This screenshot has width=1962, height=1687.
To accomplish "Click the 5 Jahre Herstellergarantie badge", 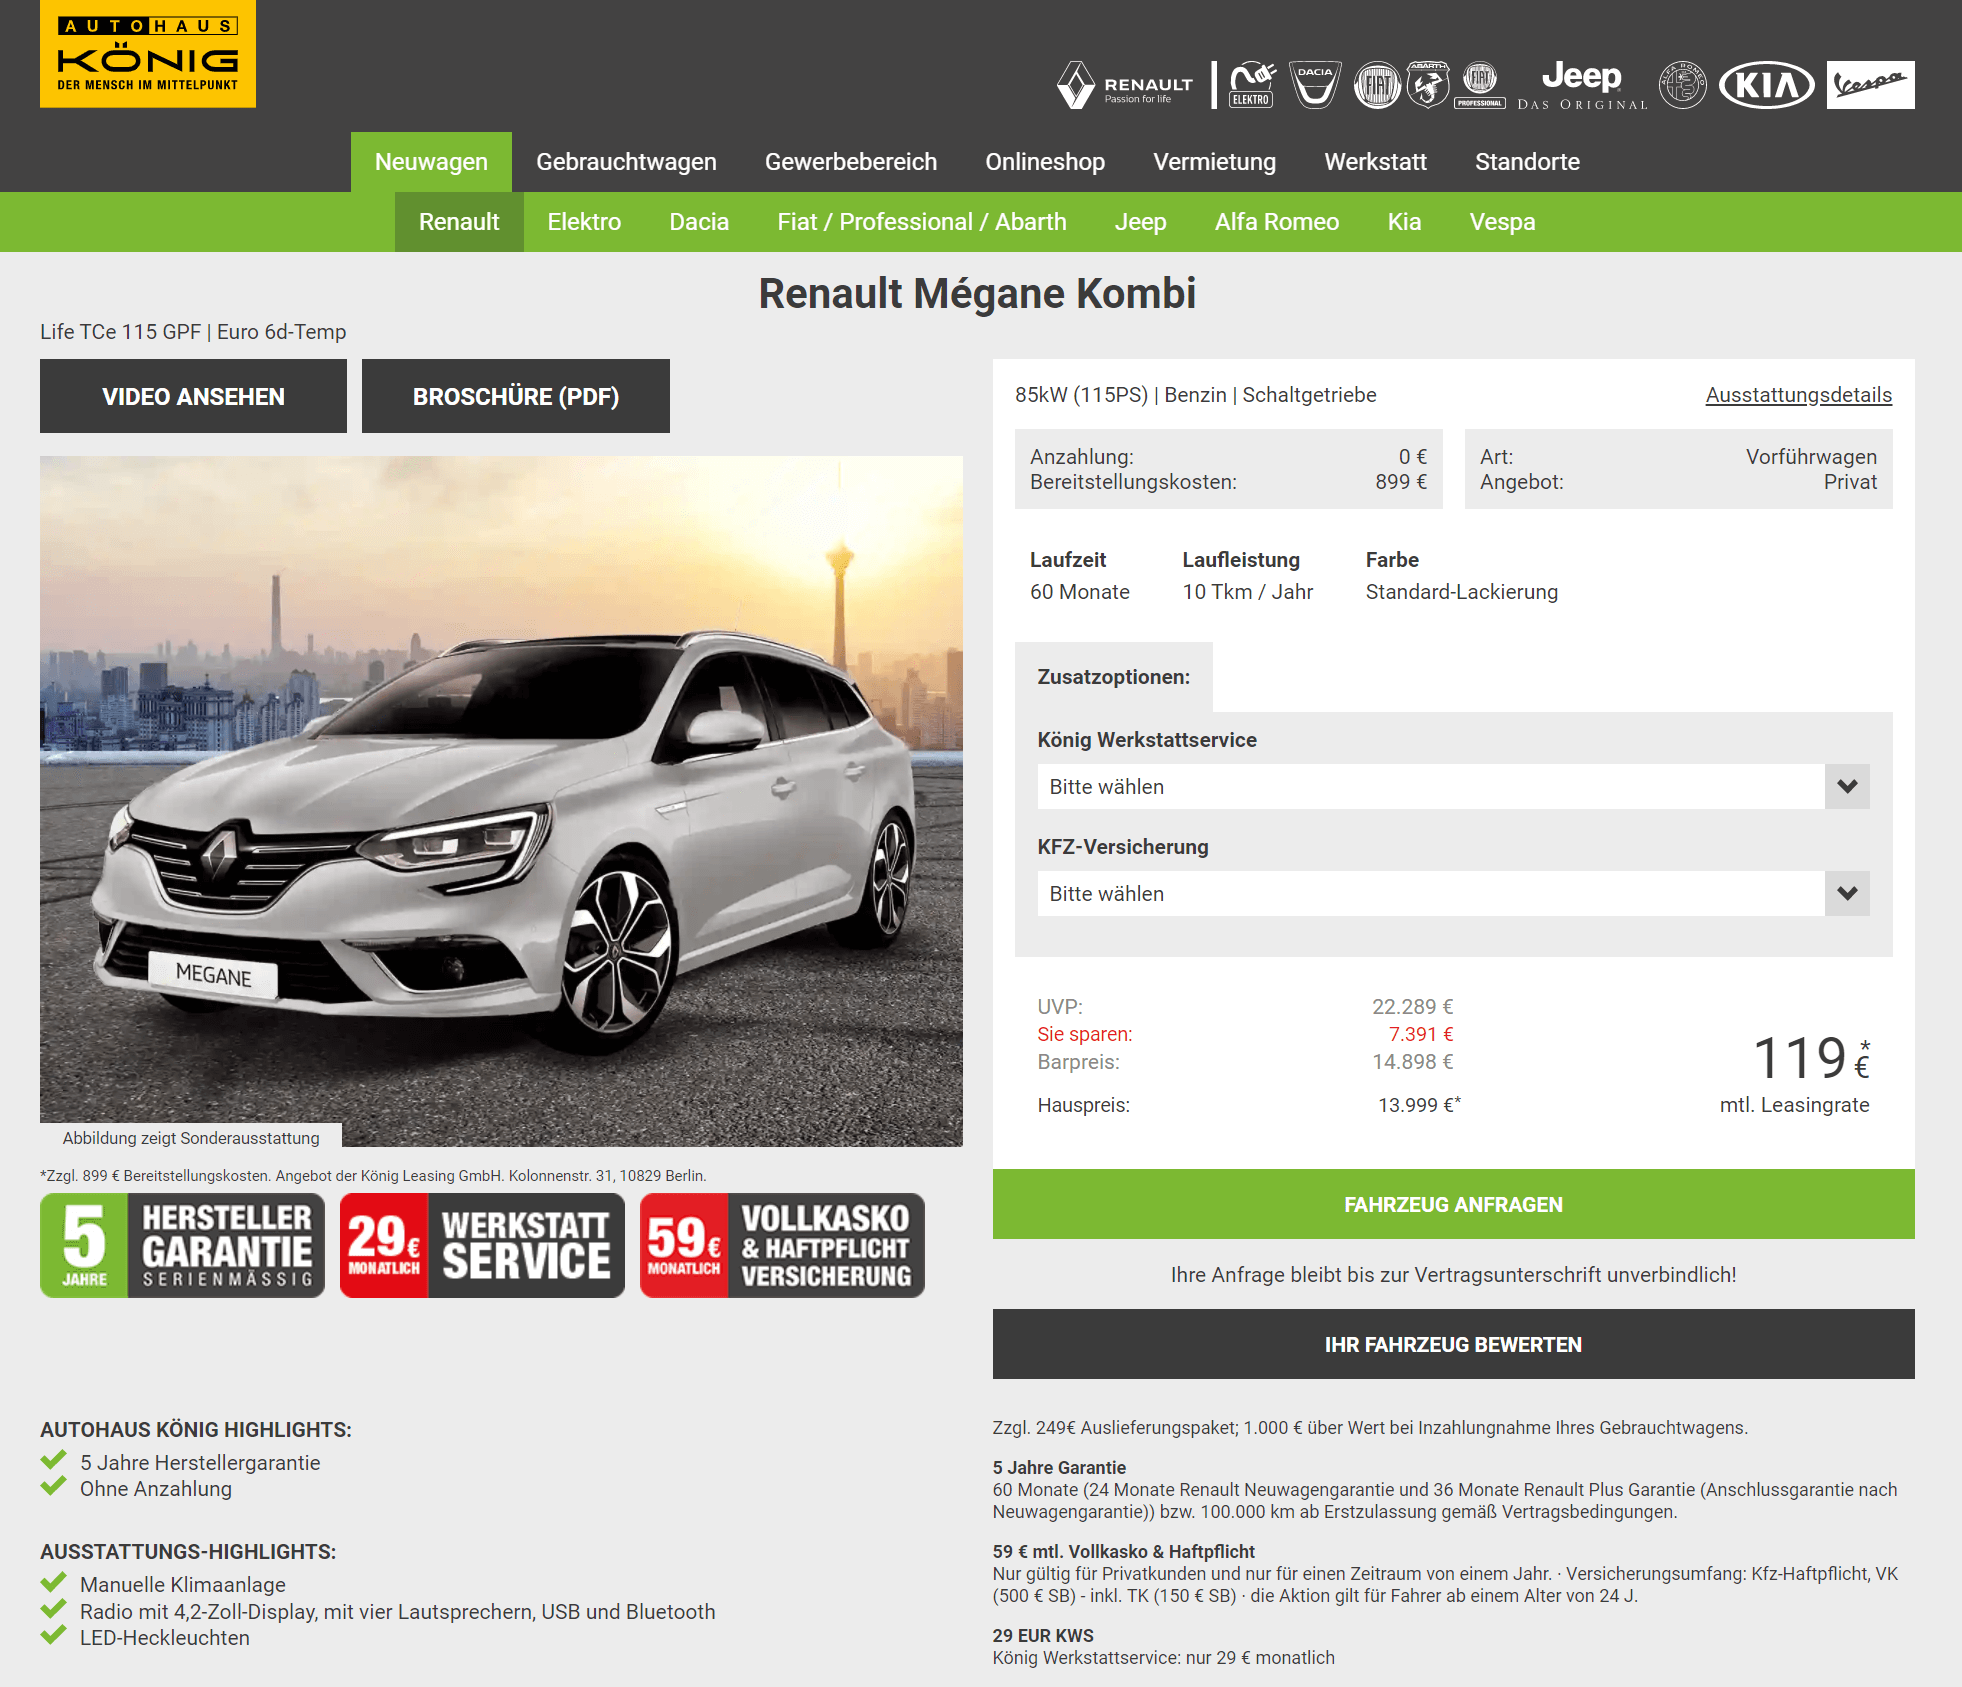I will tap(183, 1245).
